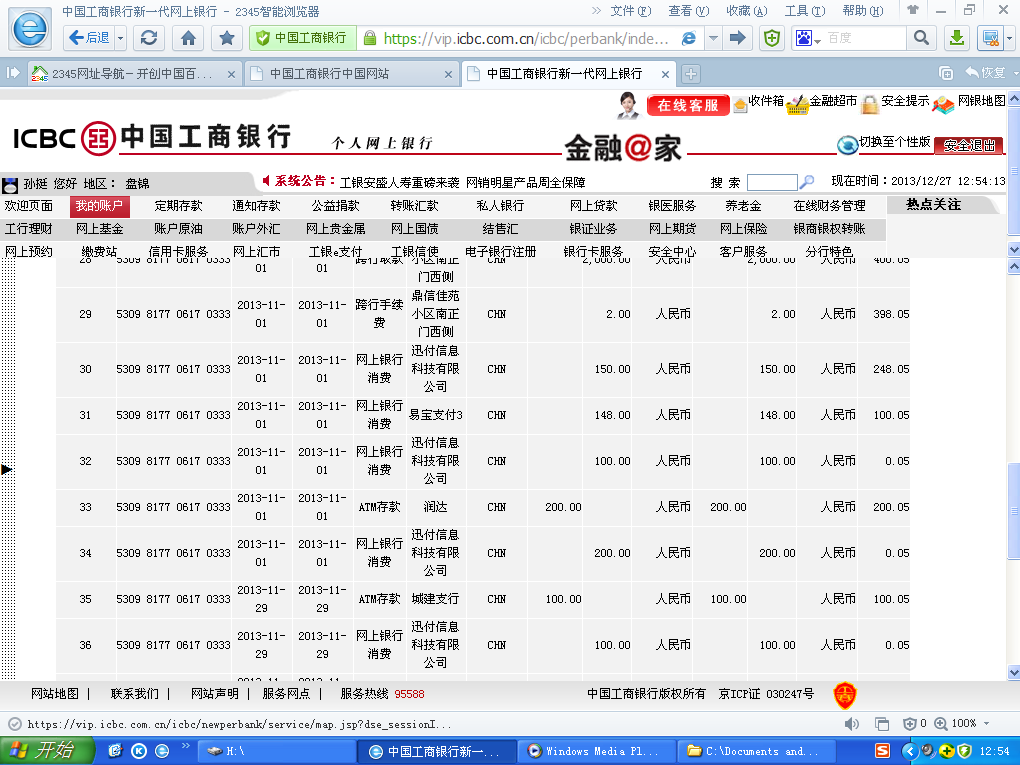This screenshot has width=1020, height=765.
Task: Click 切换至个性版 switch version icon
Action: (x=848, y=144)
